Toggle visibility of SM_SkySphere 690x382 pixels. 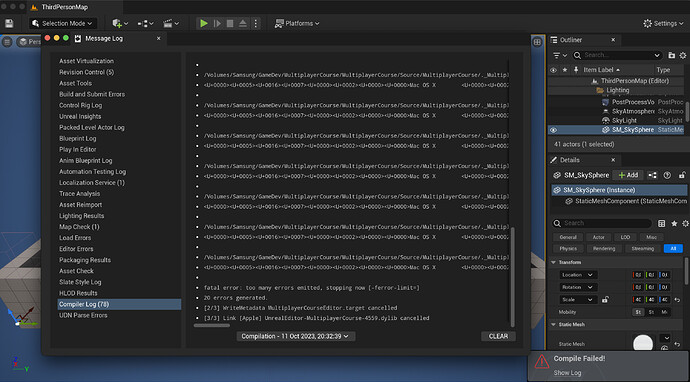point(554,130)
